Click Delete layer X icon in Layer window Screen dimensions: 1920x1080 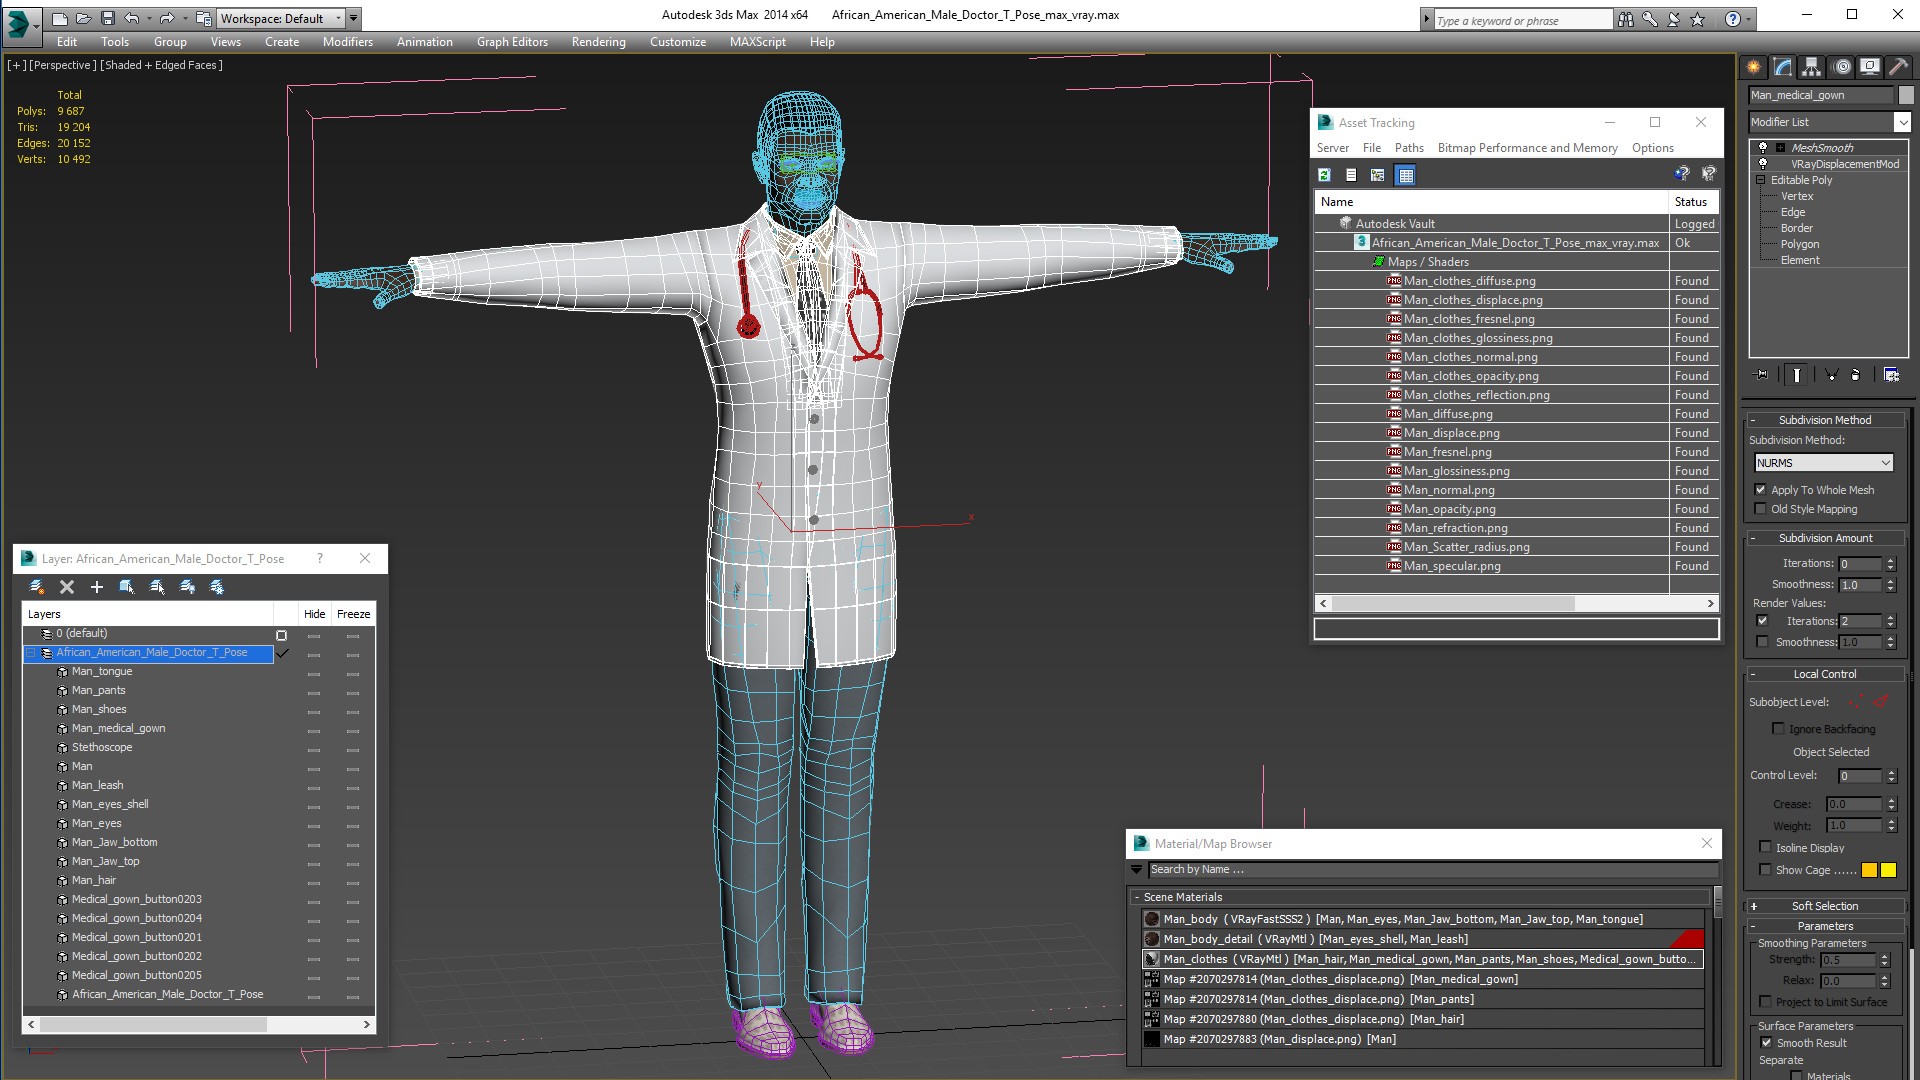67,587
